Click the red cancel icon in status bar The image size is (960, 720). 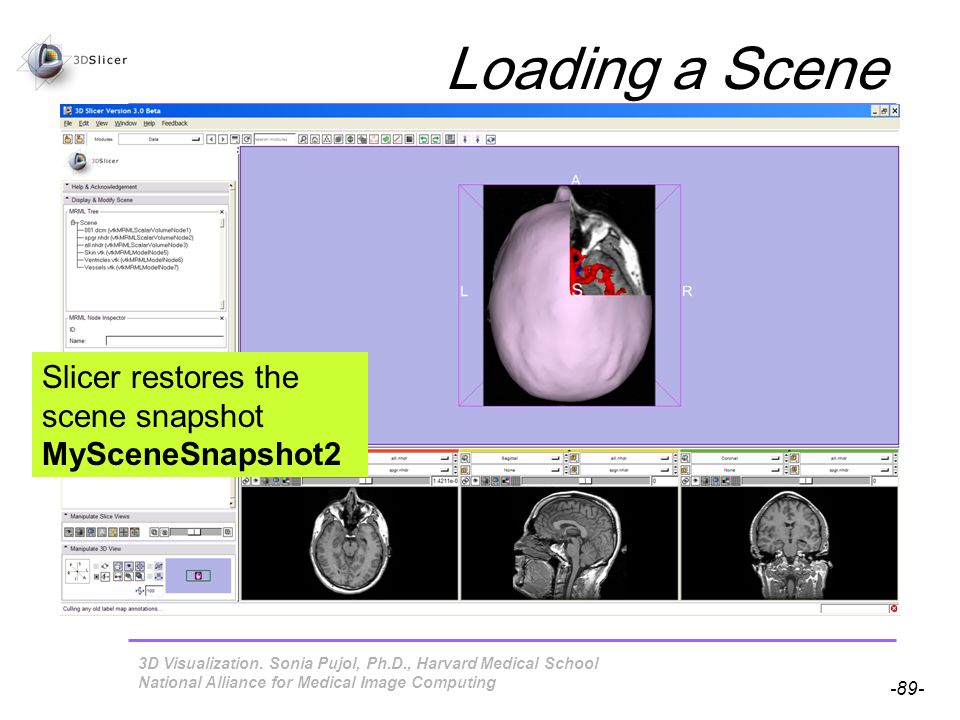tap(893, 609)
